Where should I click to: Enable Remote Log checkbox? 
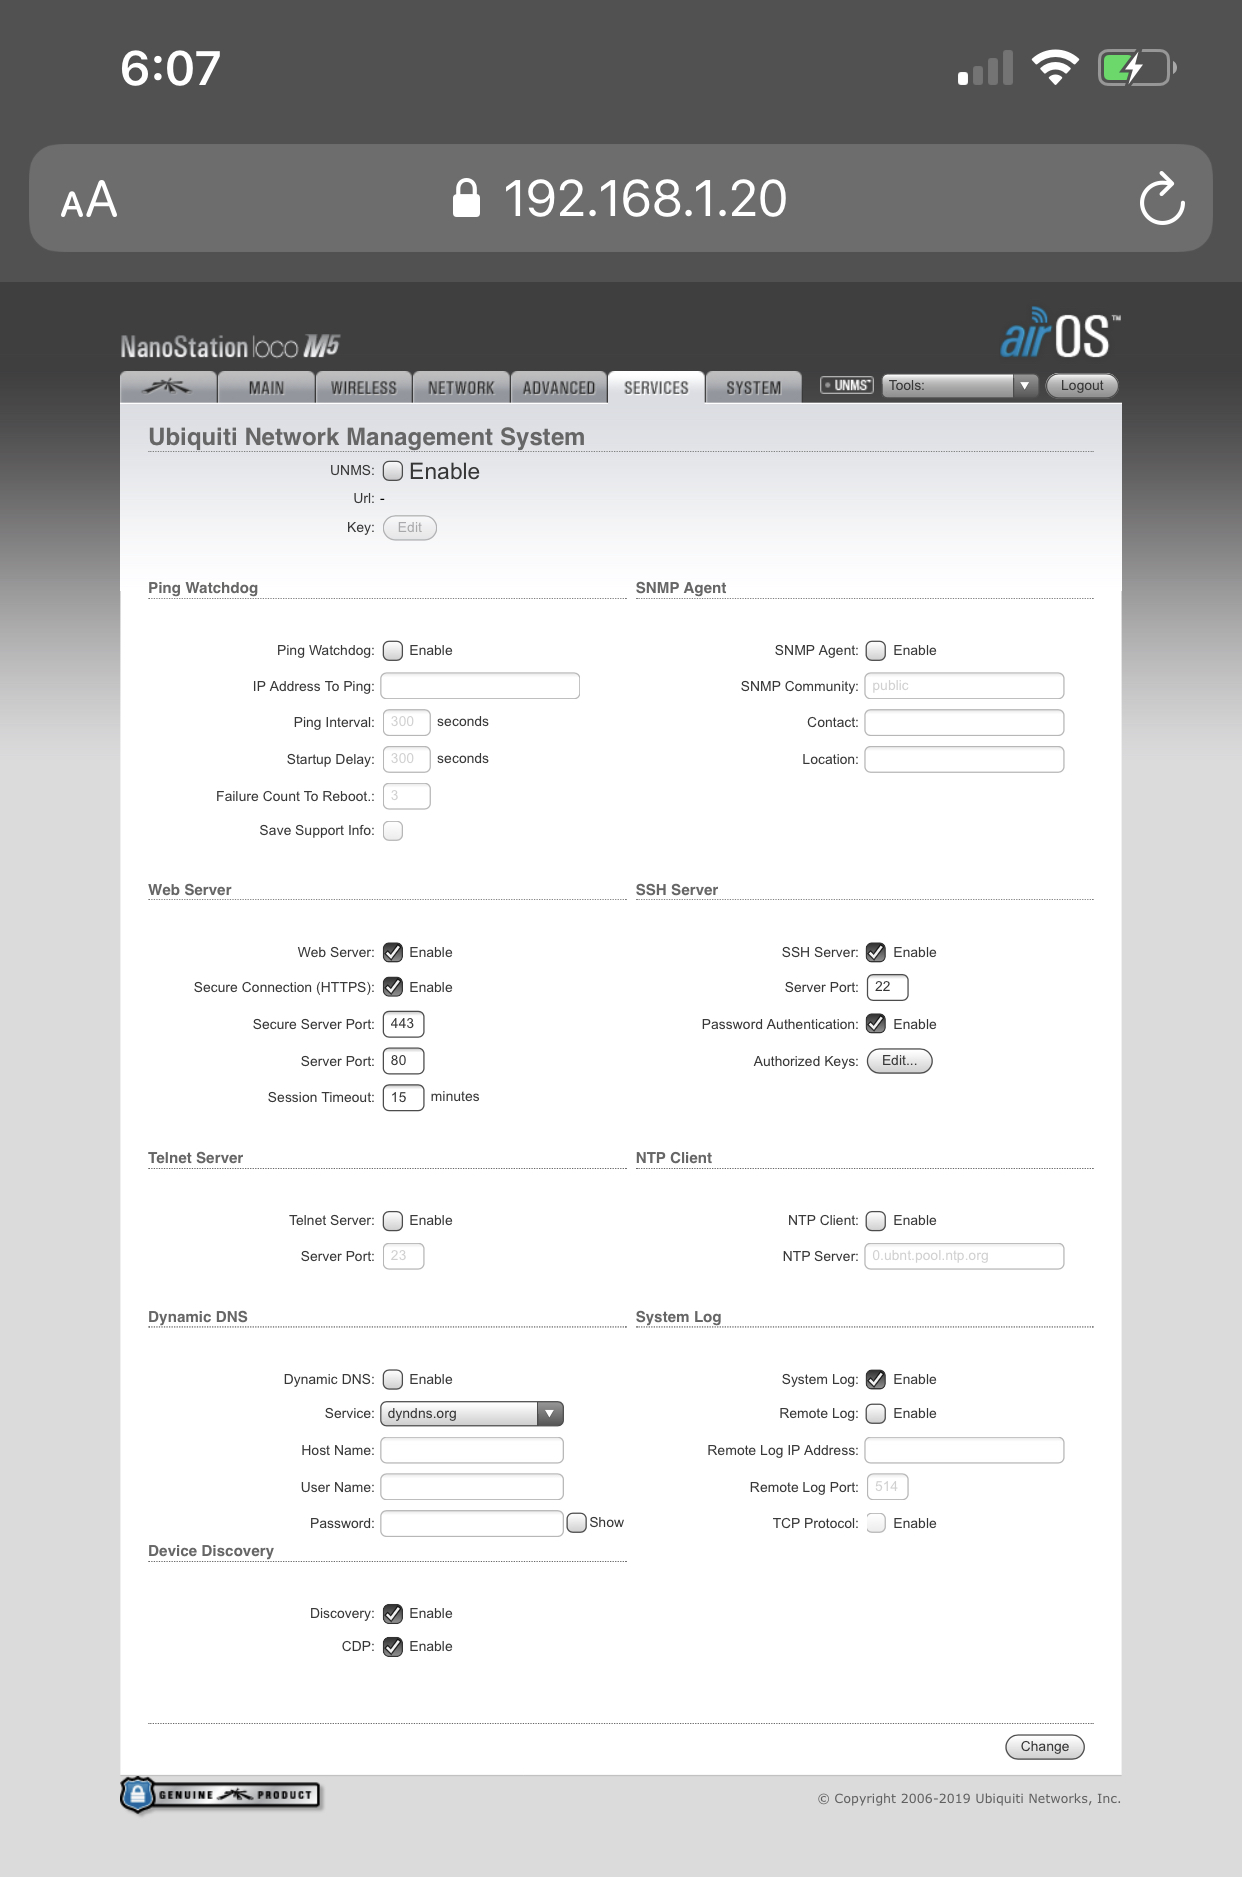pyautogui.click(x=876, y=1413)
